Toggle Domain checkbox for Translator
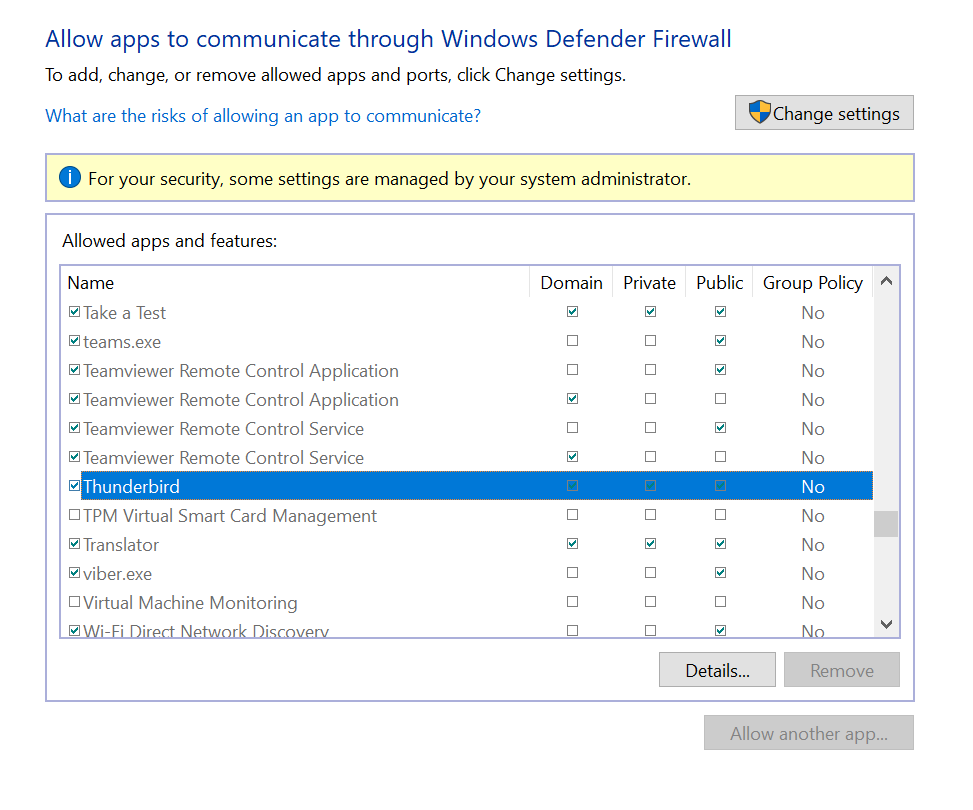 point(572,544)
